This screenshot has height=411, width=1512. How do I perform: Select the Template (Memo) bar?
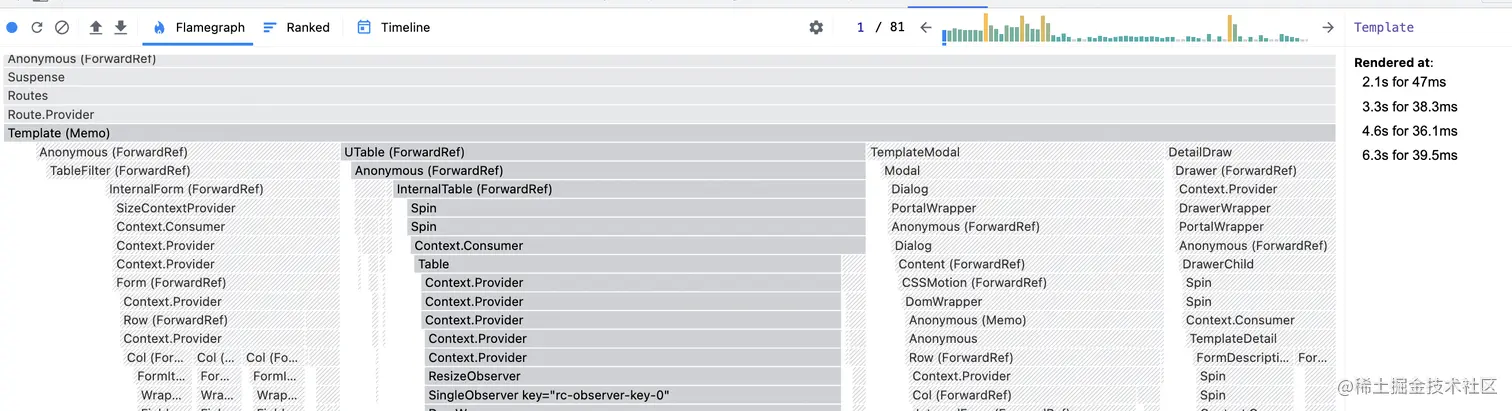click(669, 133)
